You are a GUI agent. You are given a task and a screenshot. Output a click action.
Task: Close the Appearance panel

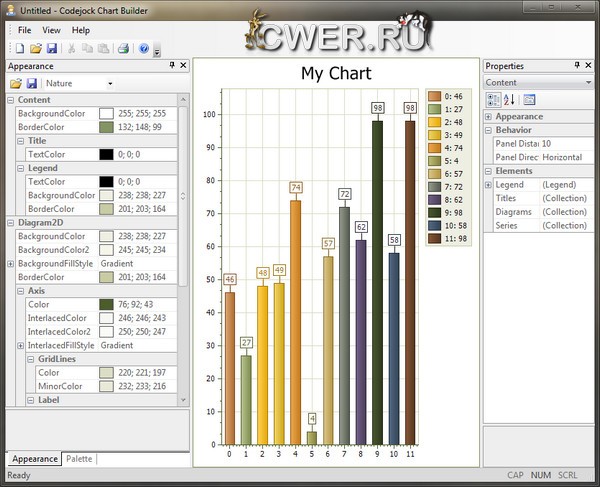click(x=183, y=65)
